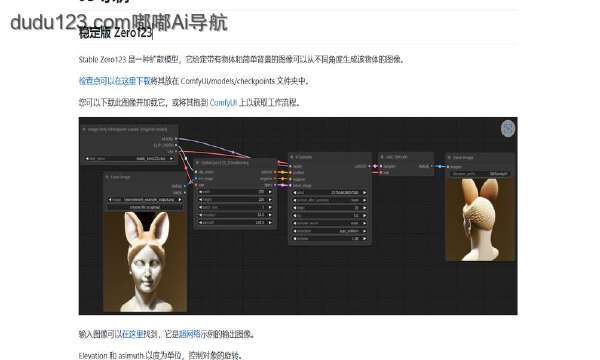Open the scheduler selector in KSampler
Image resolution: width=600 pixels, height=360 pixels.
click(x=329, y=231)
